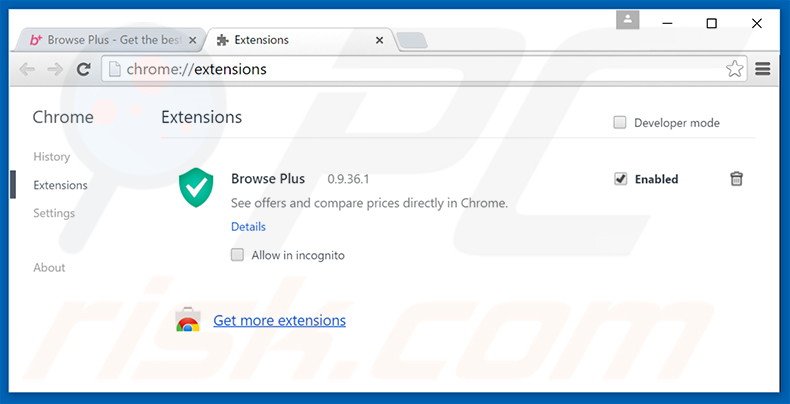The image size is (790, 404).
Task: Remove Browse Plus using the trash icon
Action: (x=736, y=179)
